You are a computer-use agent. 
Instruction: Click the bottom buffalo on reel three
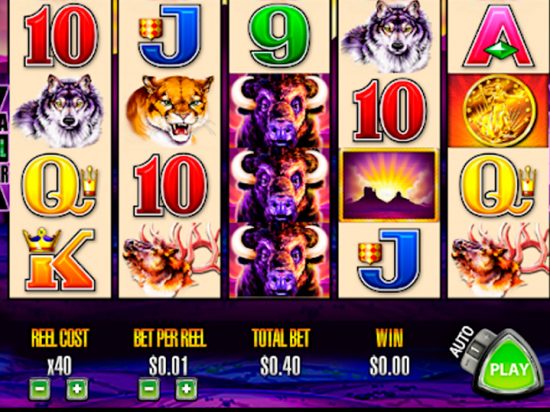tap(280, 259)
